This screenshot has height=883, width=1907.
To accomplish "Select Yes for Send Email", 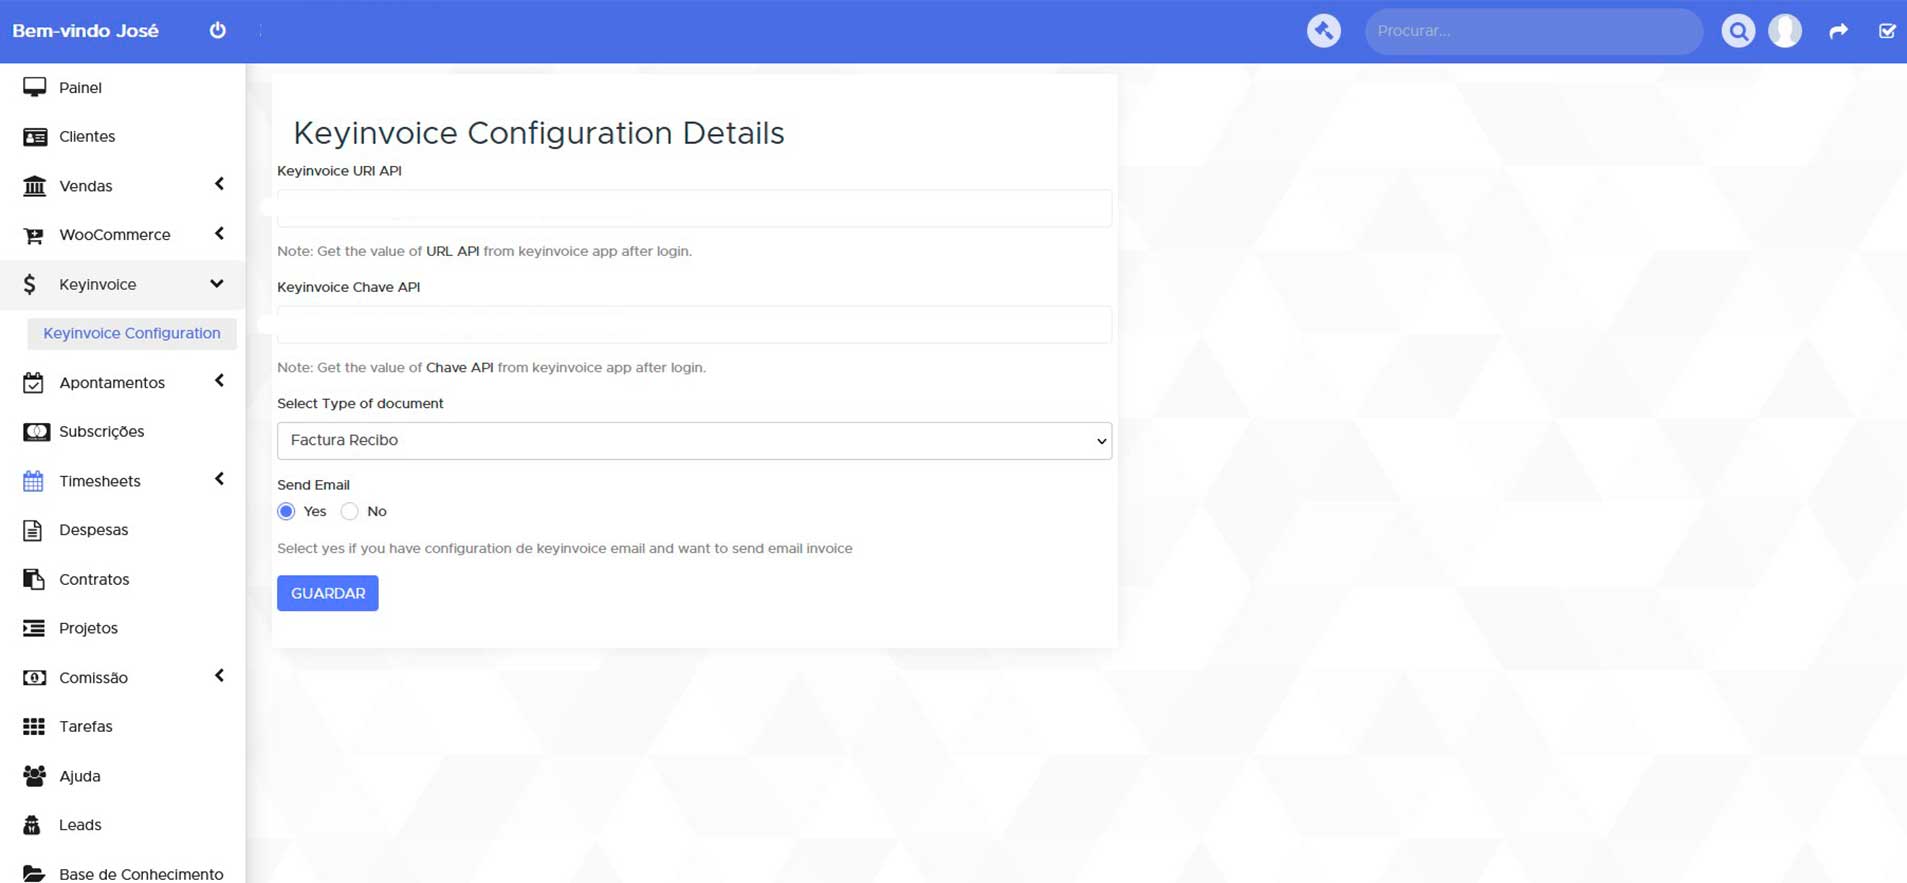I will [287, 511].
